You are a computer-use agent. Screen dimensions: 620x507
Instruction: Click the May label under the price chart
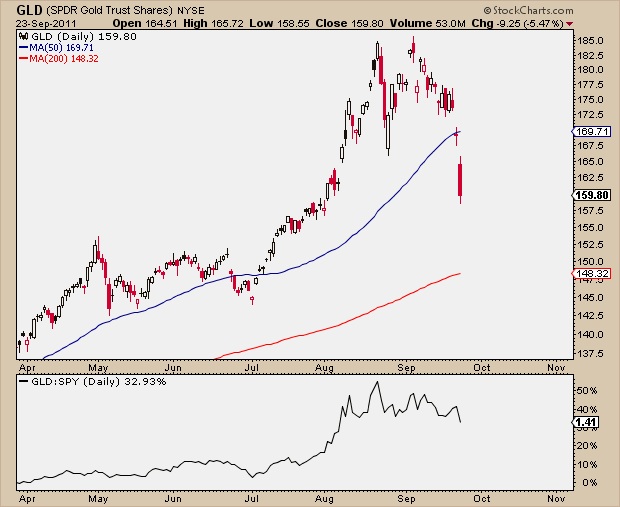[x=98, y=368]
